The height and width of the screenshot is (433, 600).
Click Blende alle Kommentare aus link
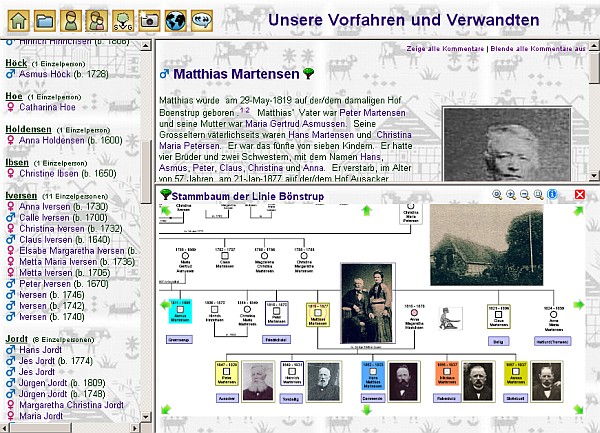[x=538, y=49]
